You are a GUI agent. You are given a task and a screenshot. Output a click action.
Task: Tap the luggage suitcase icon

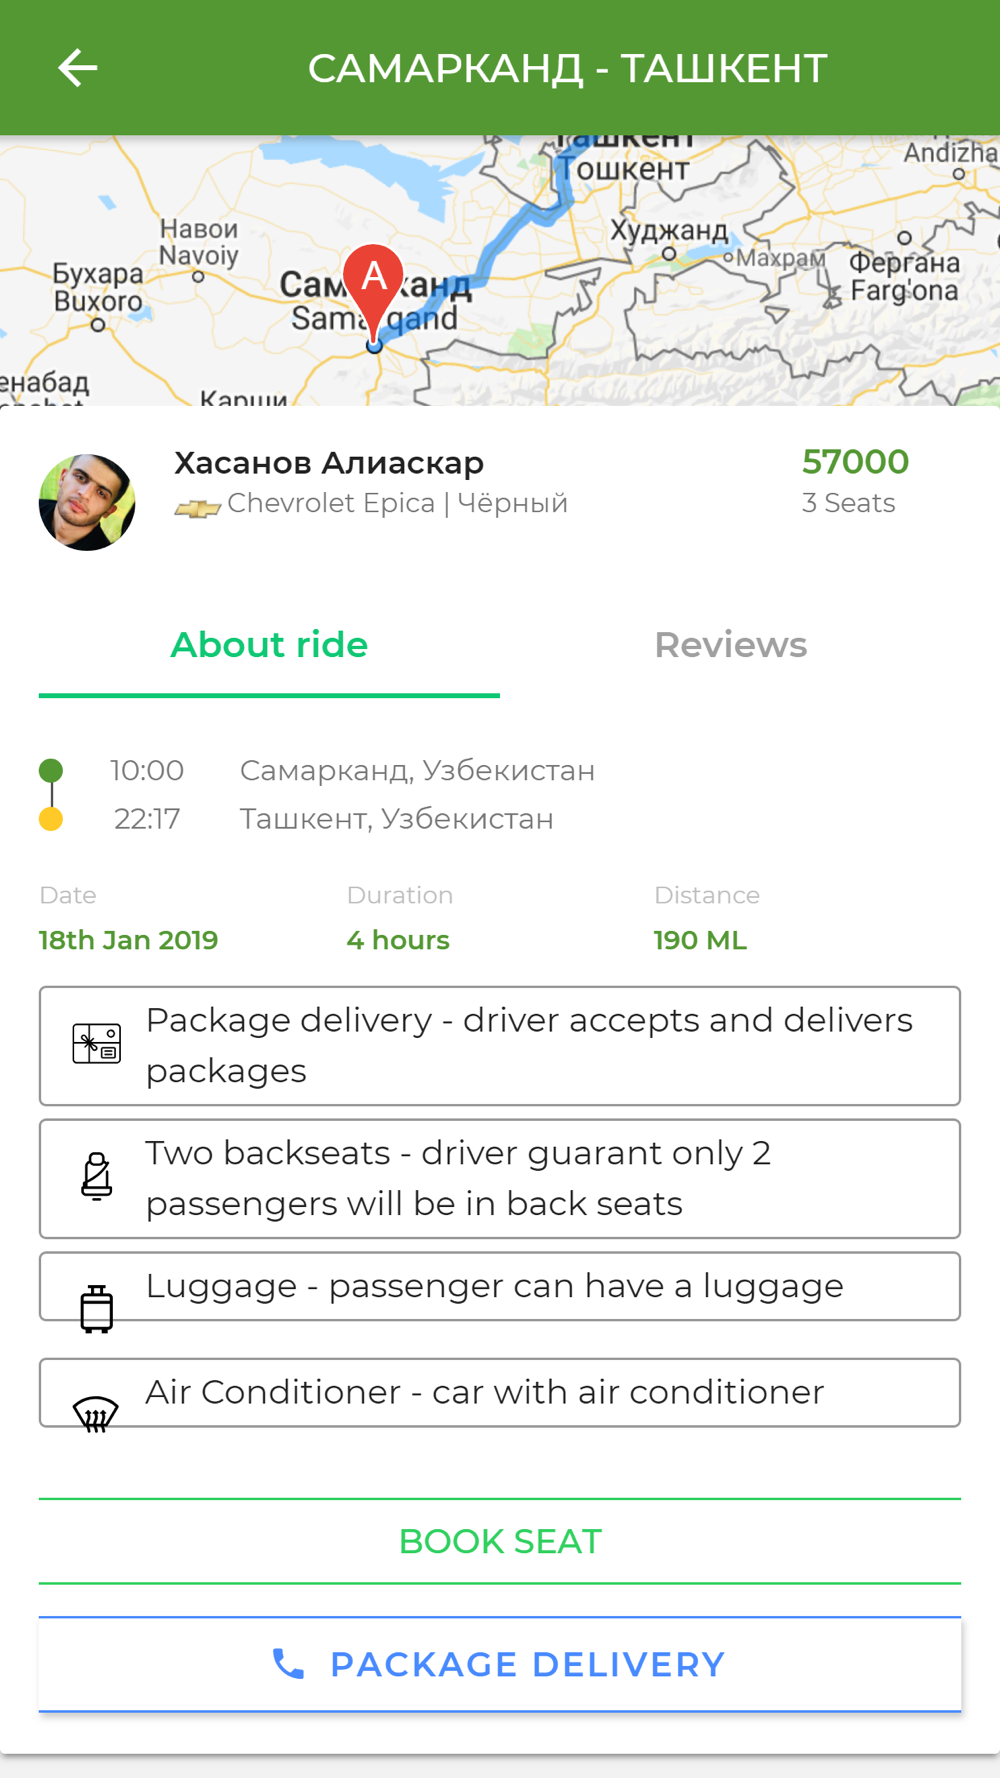pos(97,1308)
